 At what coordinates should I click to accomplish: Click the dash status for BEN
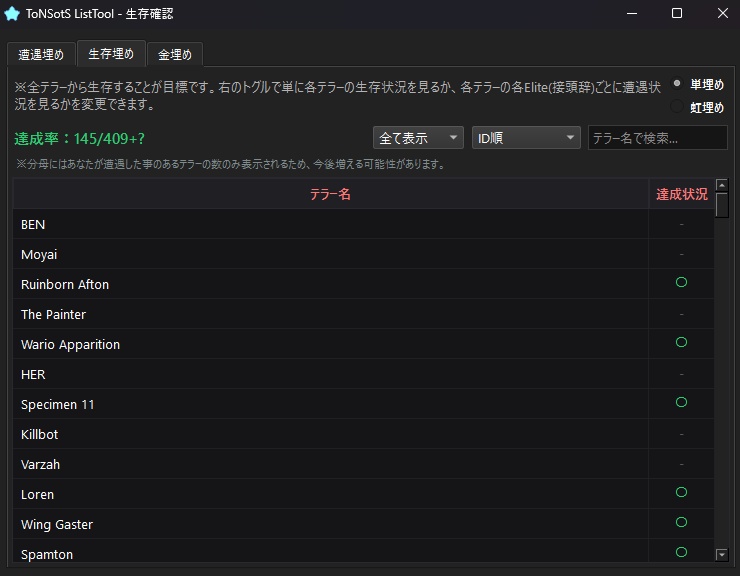681,224
